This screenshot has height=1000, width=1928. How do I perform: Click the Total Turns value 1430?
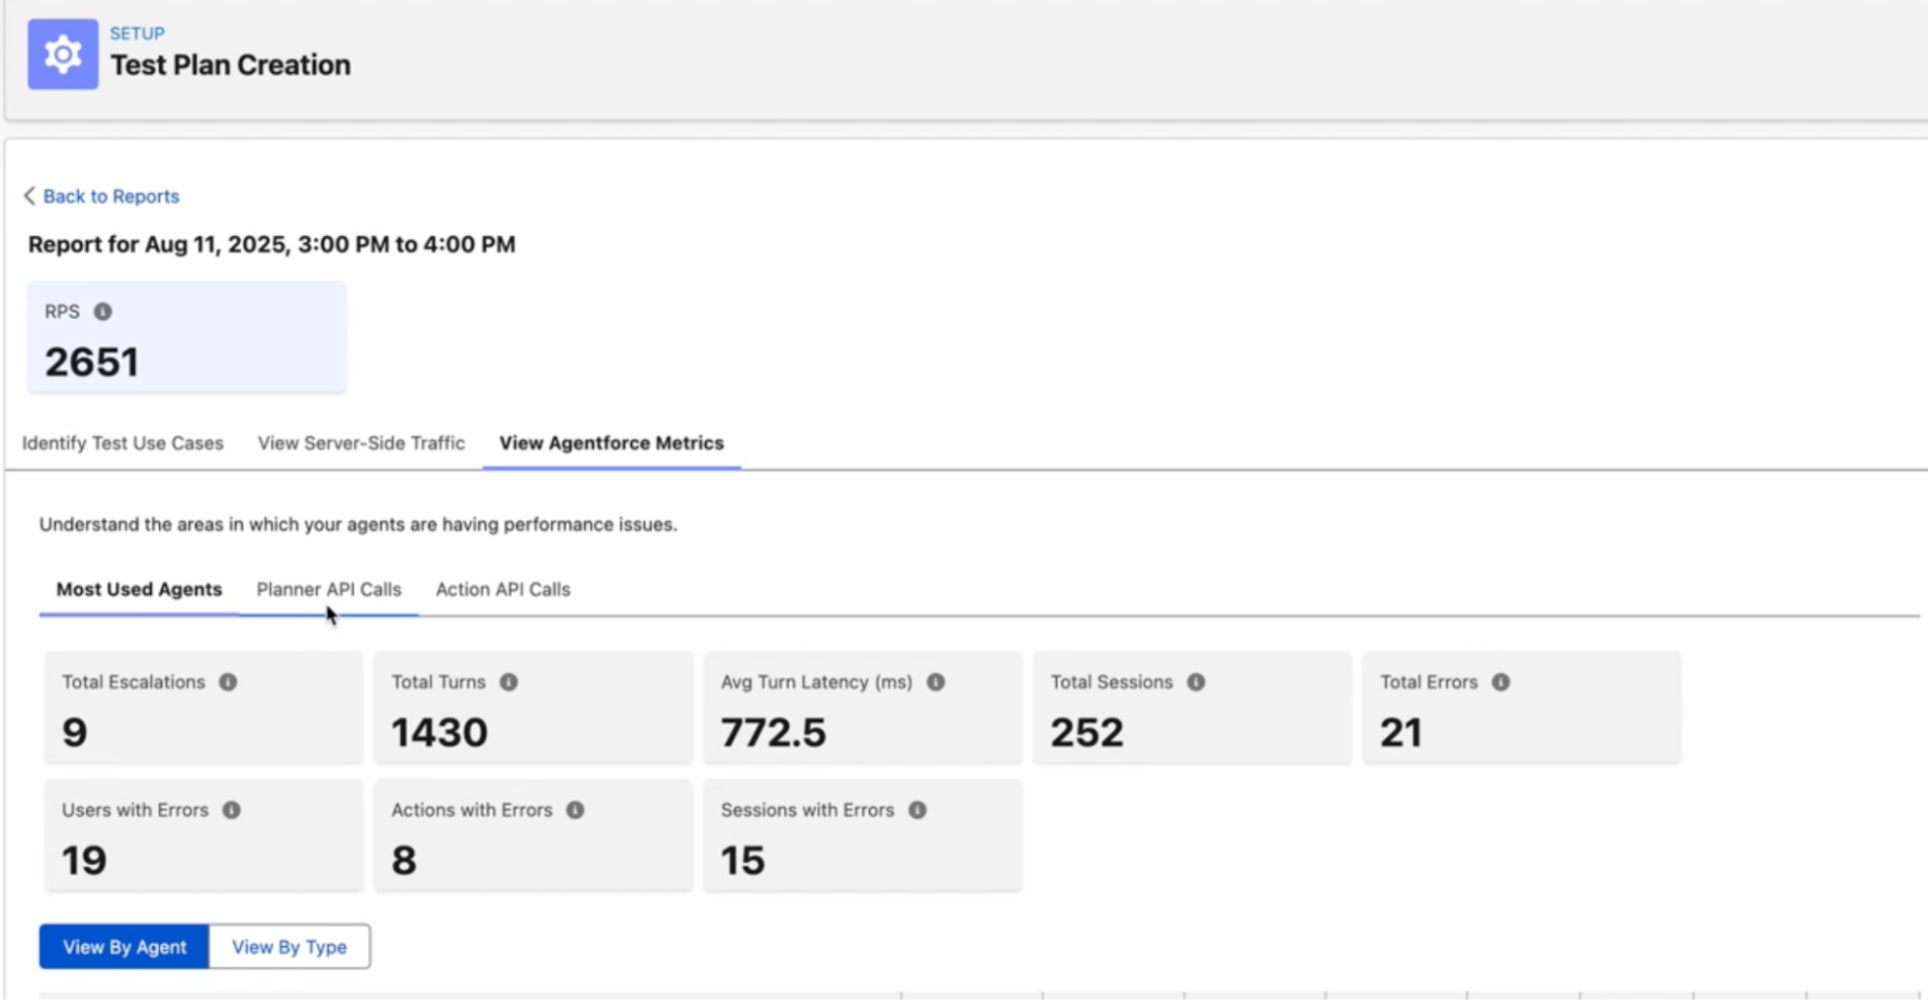[440, 733]
